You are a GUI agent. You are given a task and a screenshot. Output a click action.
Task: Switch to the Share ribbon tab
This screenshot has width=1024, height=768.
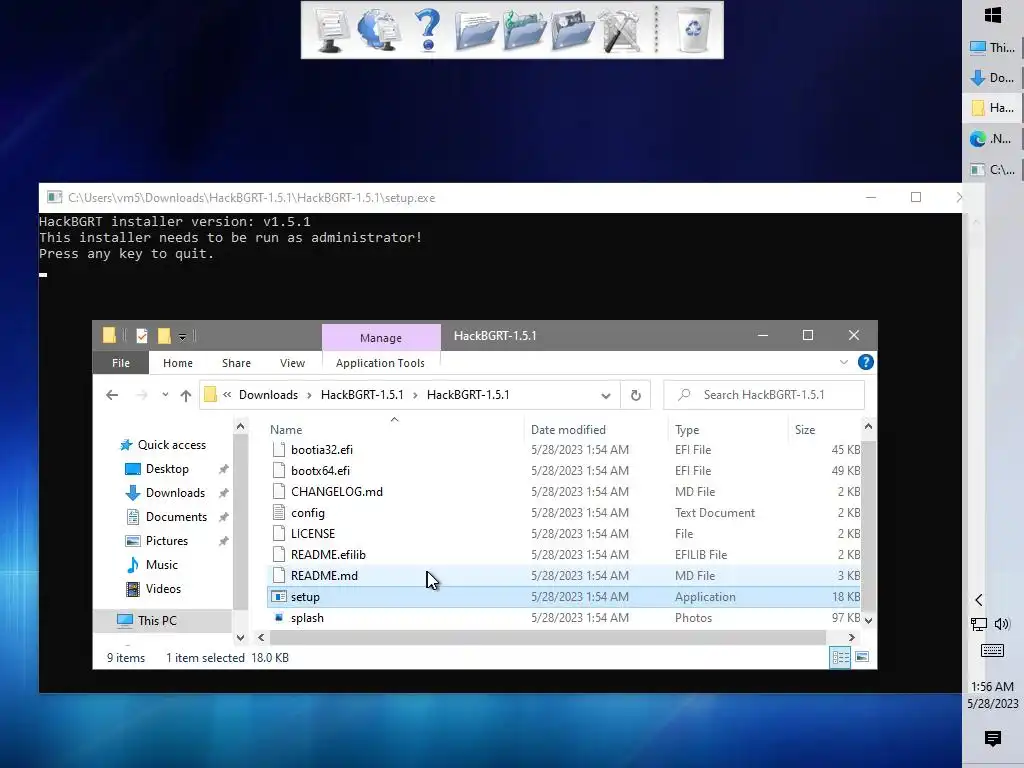(236, 363)
